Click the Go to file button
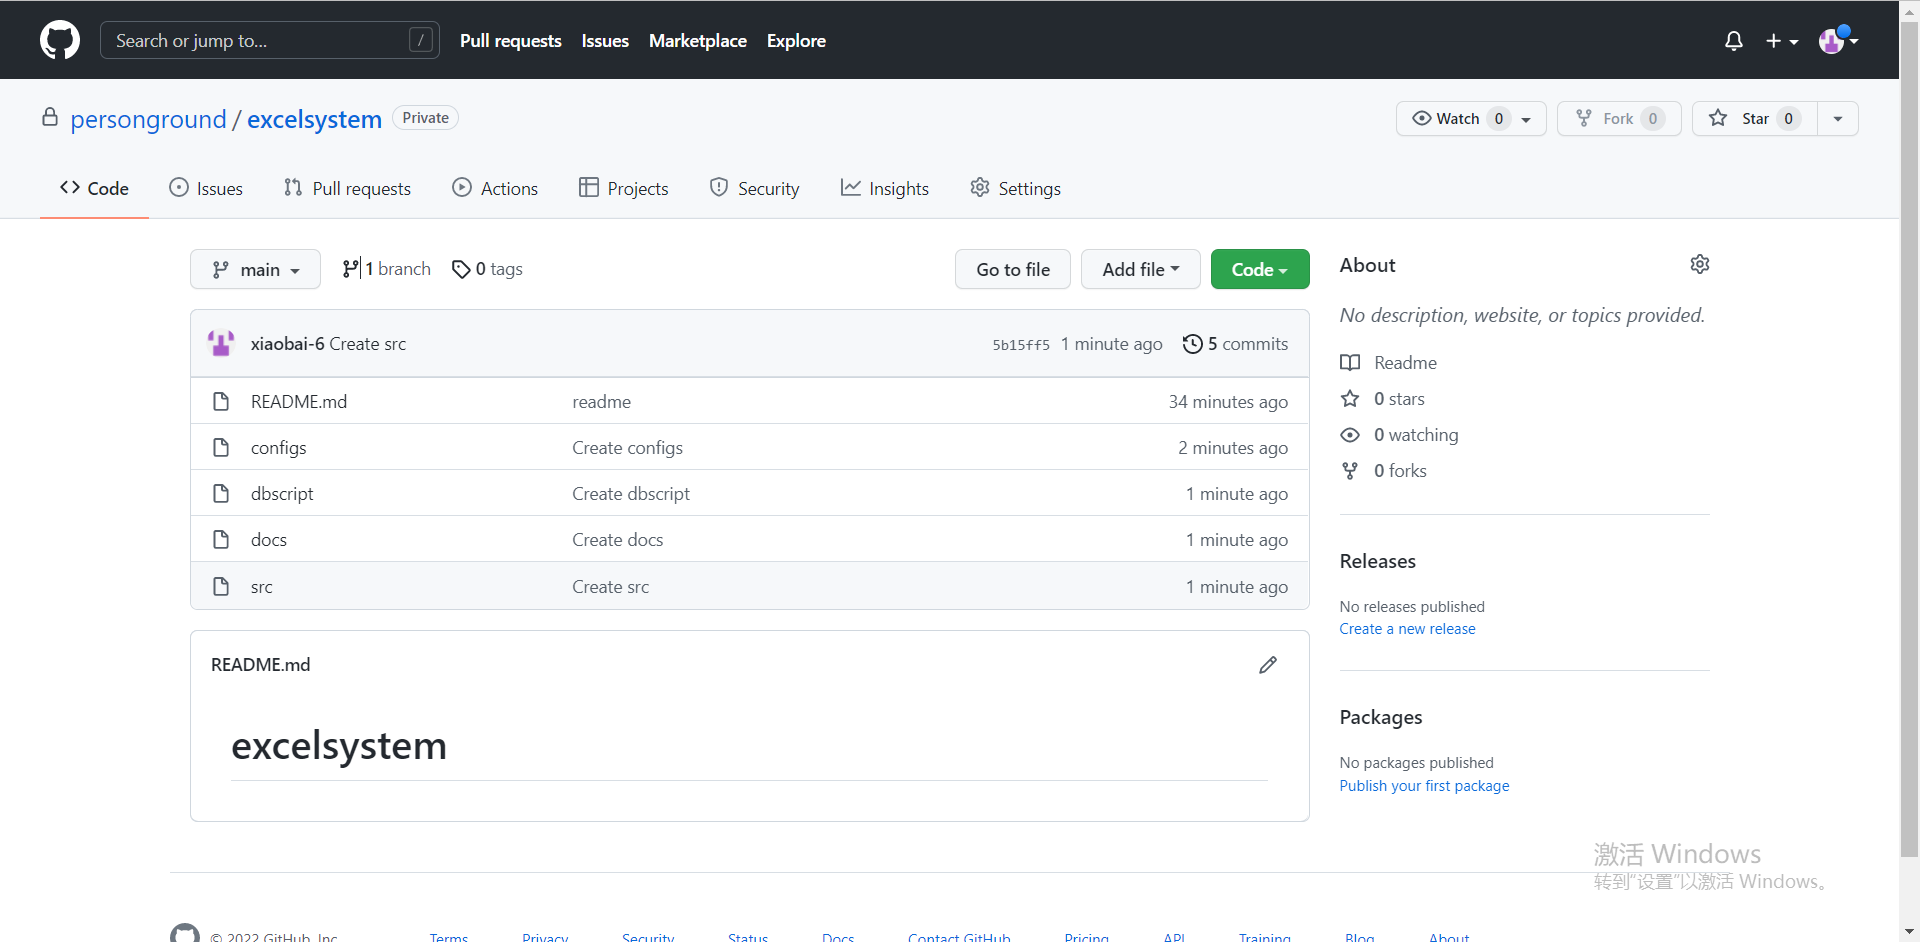This screenshot has height=942, width=1920. (x=1013, y=269)
